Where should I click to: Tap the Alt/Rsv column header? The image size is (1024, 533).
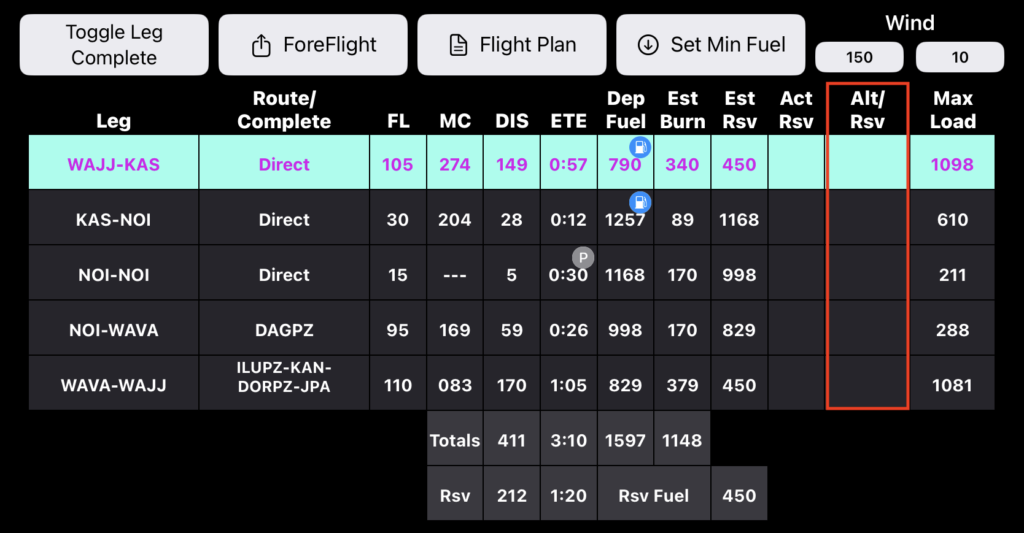tap(867, 110)
